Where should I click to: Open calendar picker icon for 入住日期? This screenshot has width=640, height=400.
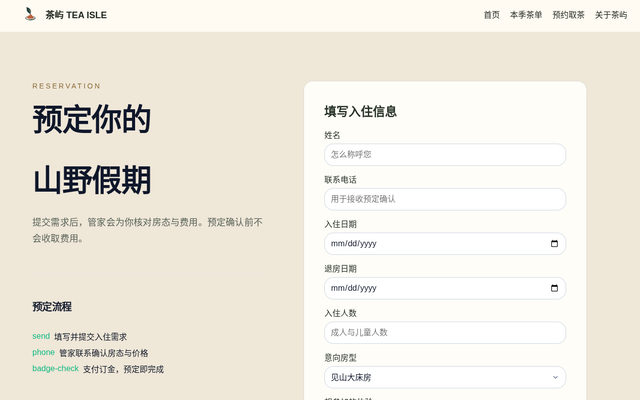click(554, 244)
